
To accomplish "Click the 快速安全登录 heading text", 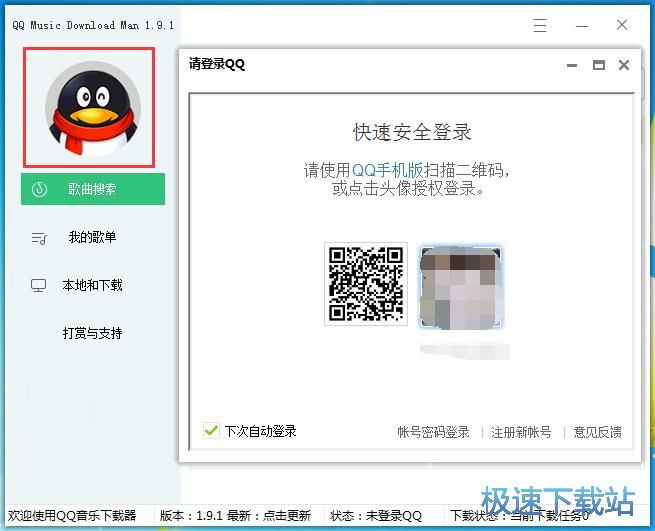I will [x=412, y=132].
